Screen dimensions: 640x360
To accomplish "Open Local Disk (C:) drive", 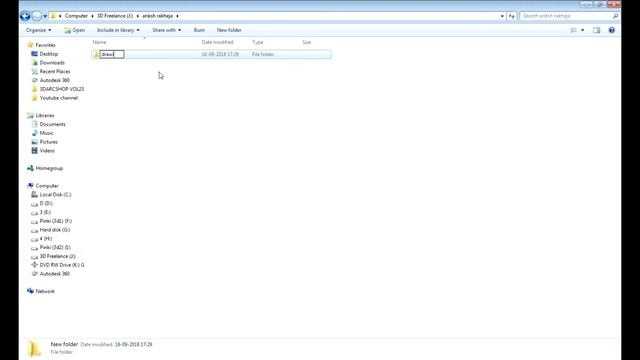I will coord(55,195).
